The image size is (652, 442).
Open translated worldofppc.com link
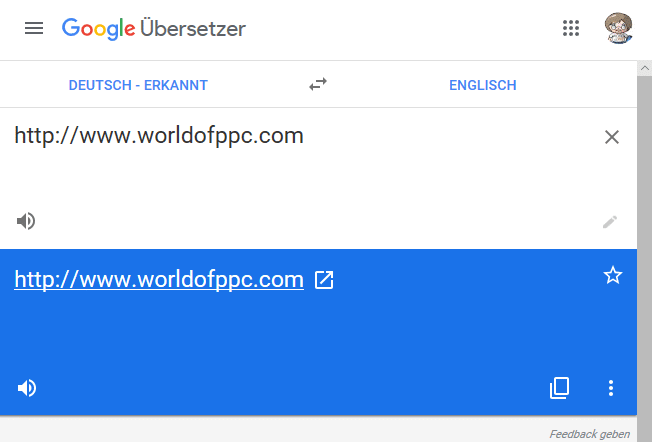pyautogui.click(x=159, y=280)
